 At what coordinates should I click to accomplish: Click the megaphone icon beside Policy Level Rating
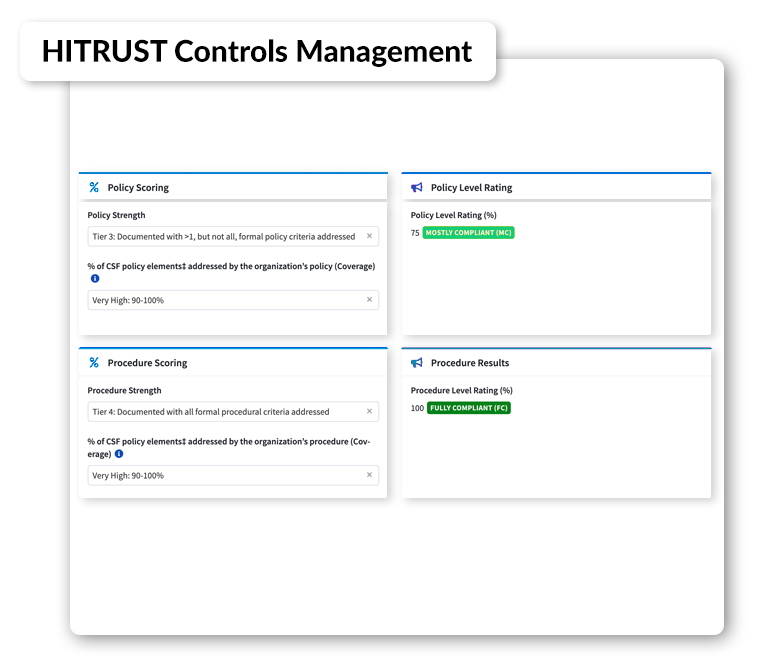click(x=417, y=187)
